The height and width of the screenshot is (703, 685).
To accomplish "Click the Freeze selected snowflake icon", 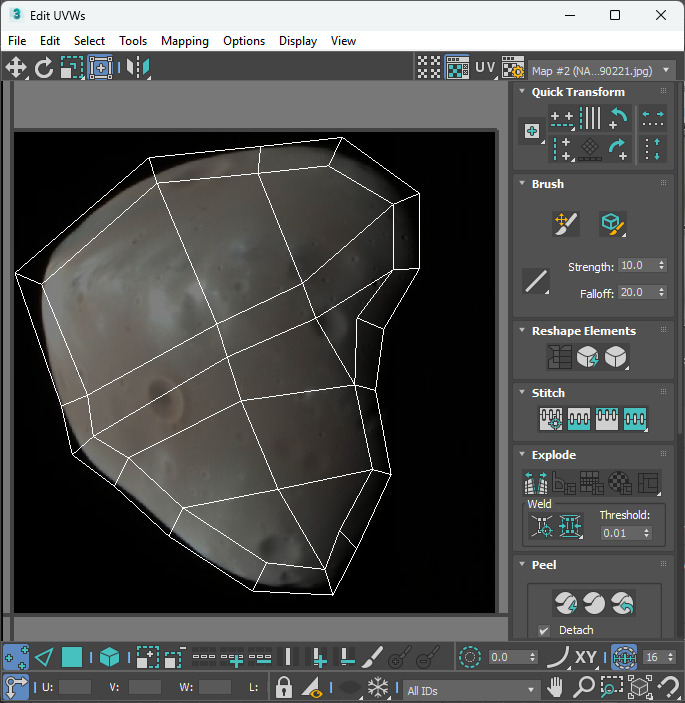I will 378,687.
